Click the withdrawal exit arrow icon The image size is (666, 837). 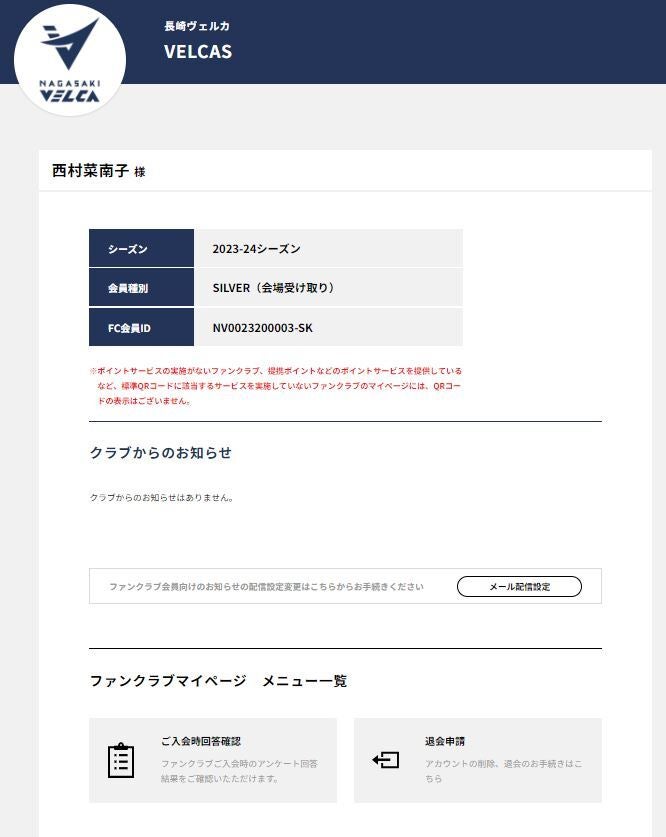386,760
